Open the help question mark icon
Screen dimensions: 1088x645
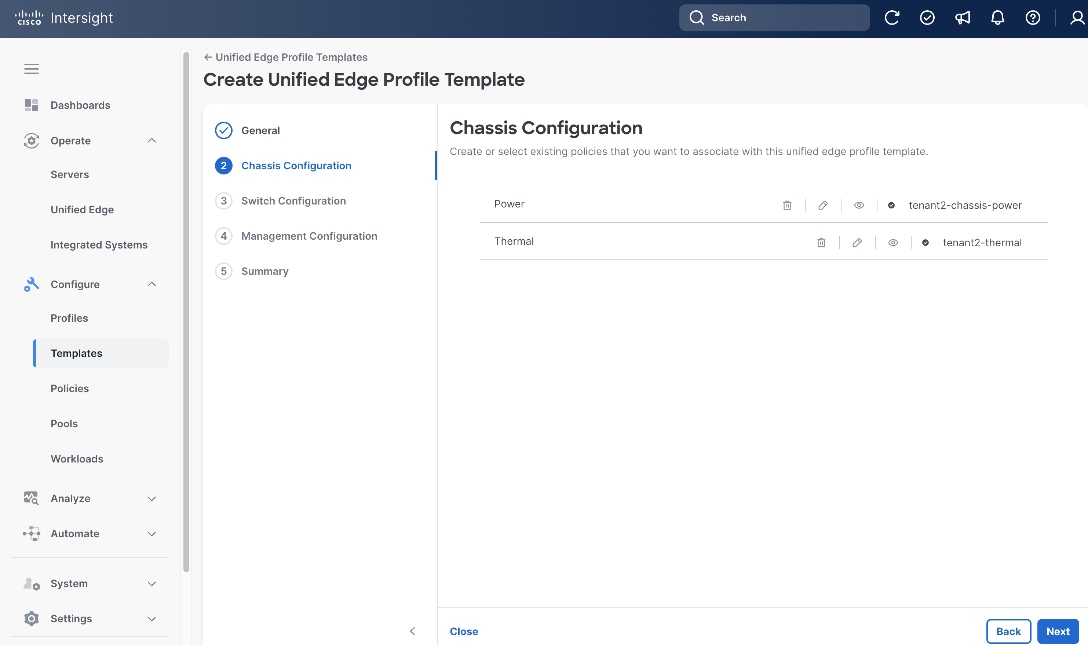click(1032, 18)
